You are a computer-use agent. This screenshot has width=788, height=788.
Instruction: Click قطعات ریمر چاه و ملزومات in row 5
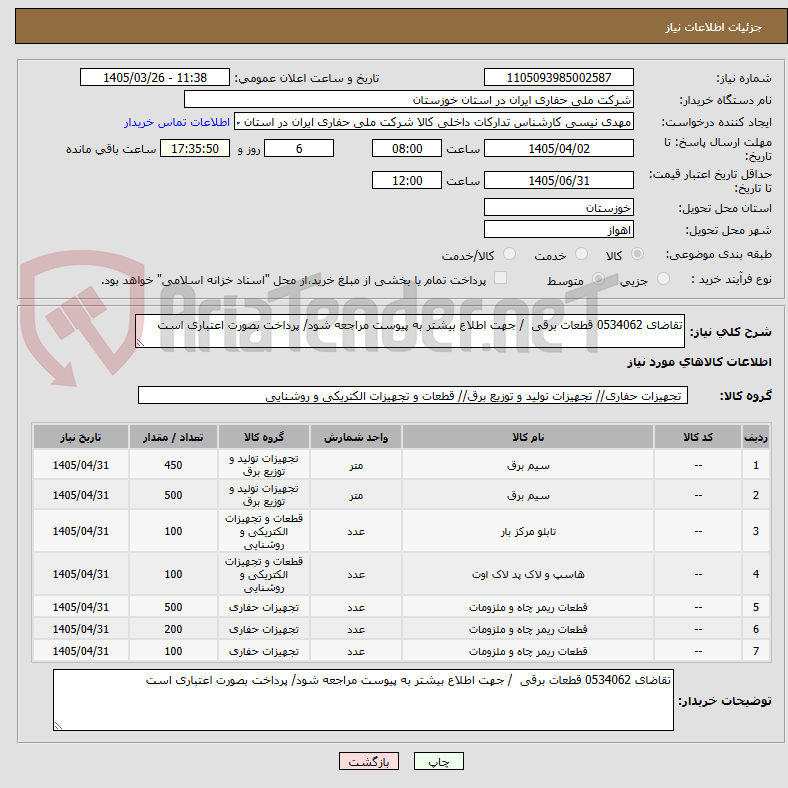[528, 607]
